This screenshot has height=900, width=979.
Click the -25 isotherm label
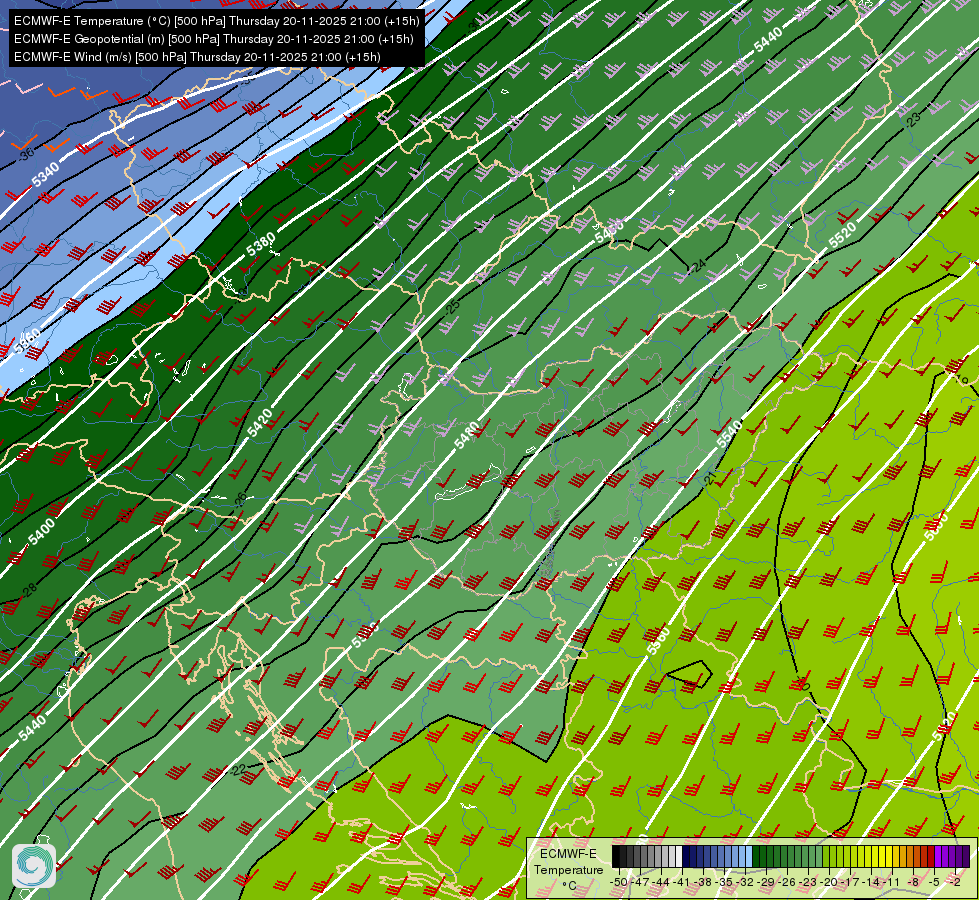coord(452,305)
